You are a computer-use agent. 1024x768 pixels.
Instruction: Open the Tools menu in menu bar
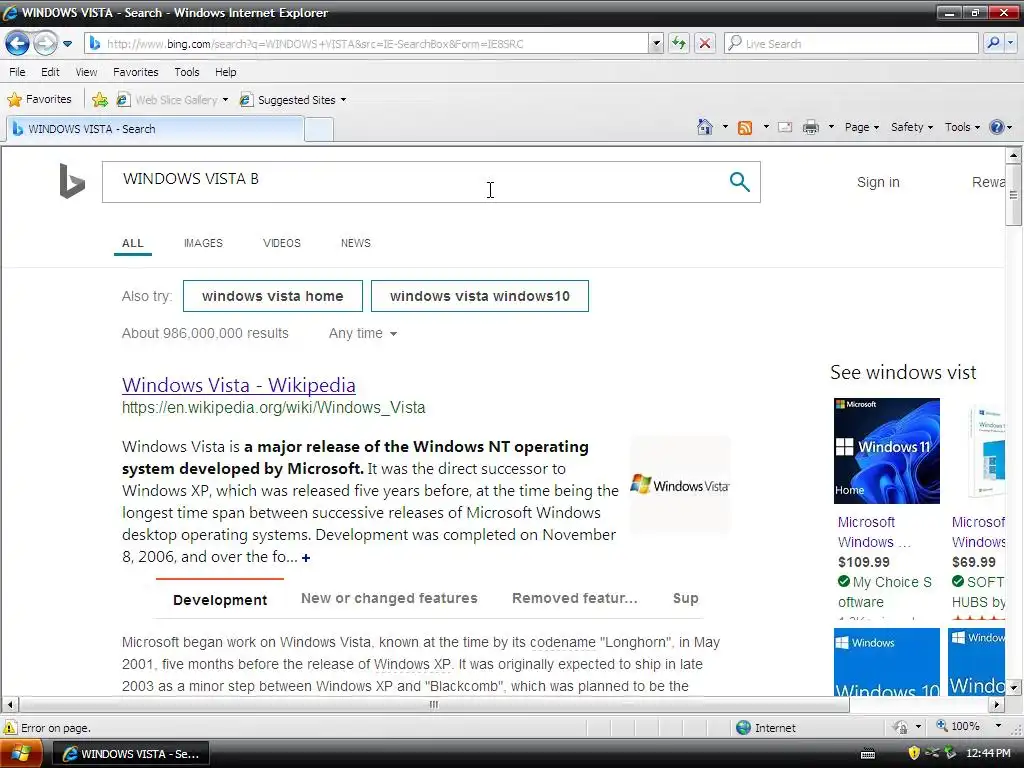[187, 72]
